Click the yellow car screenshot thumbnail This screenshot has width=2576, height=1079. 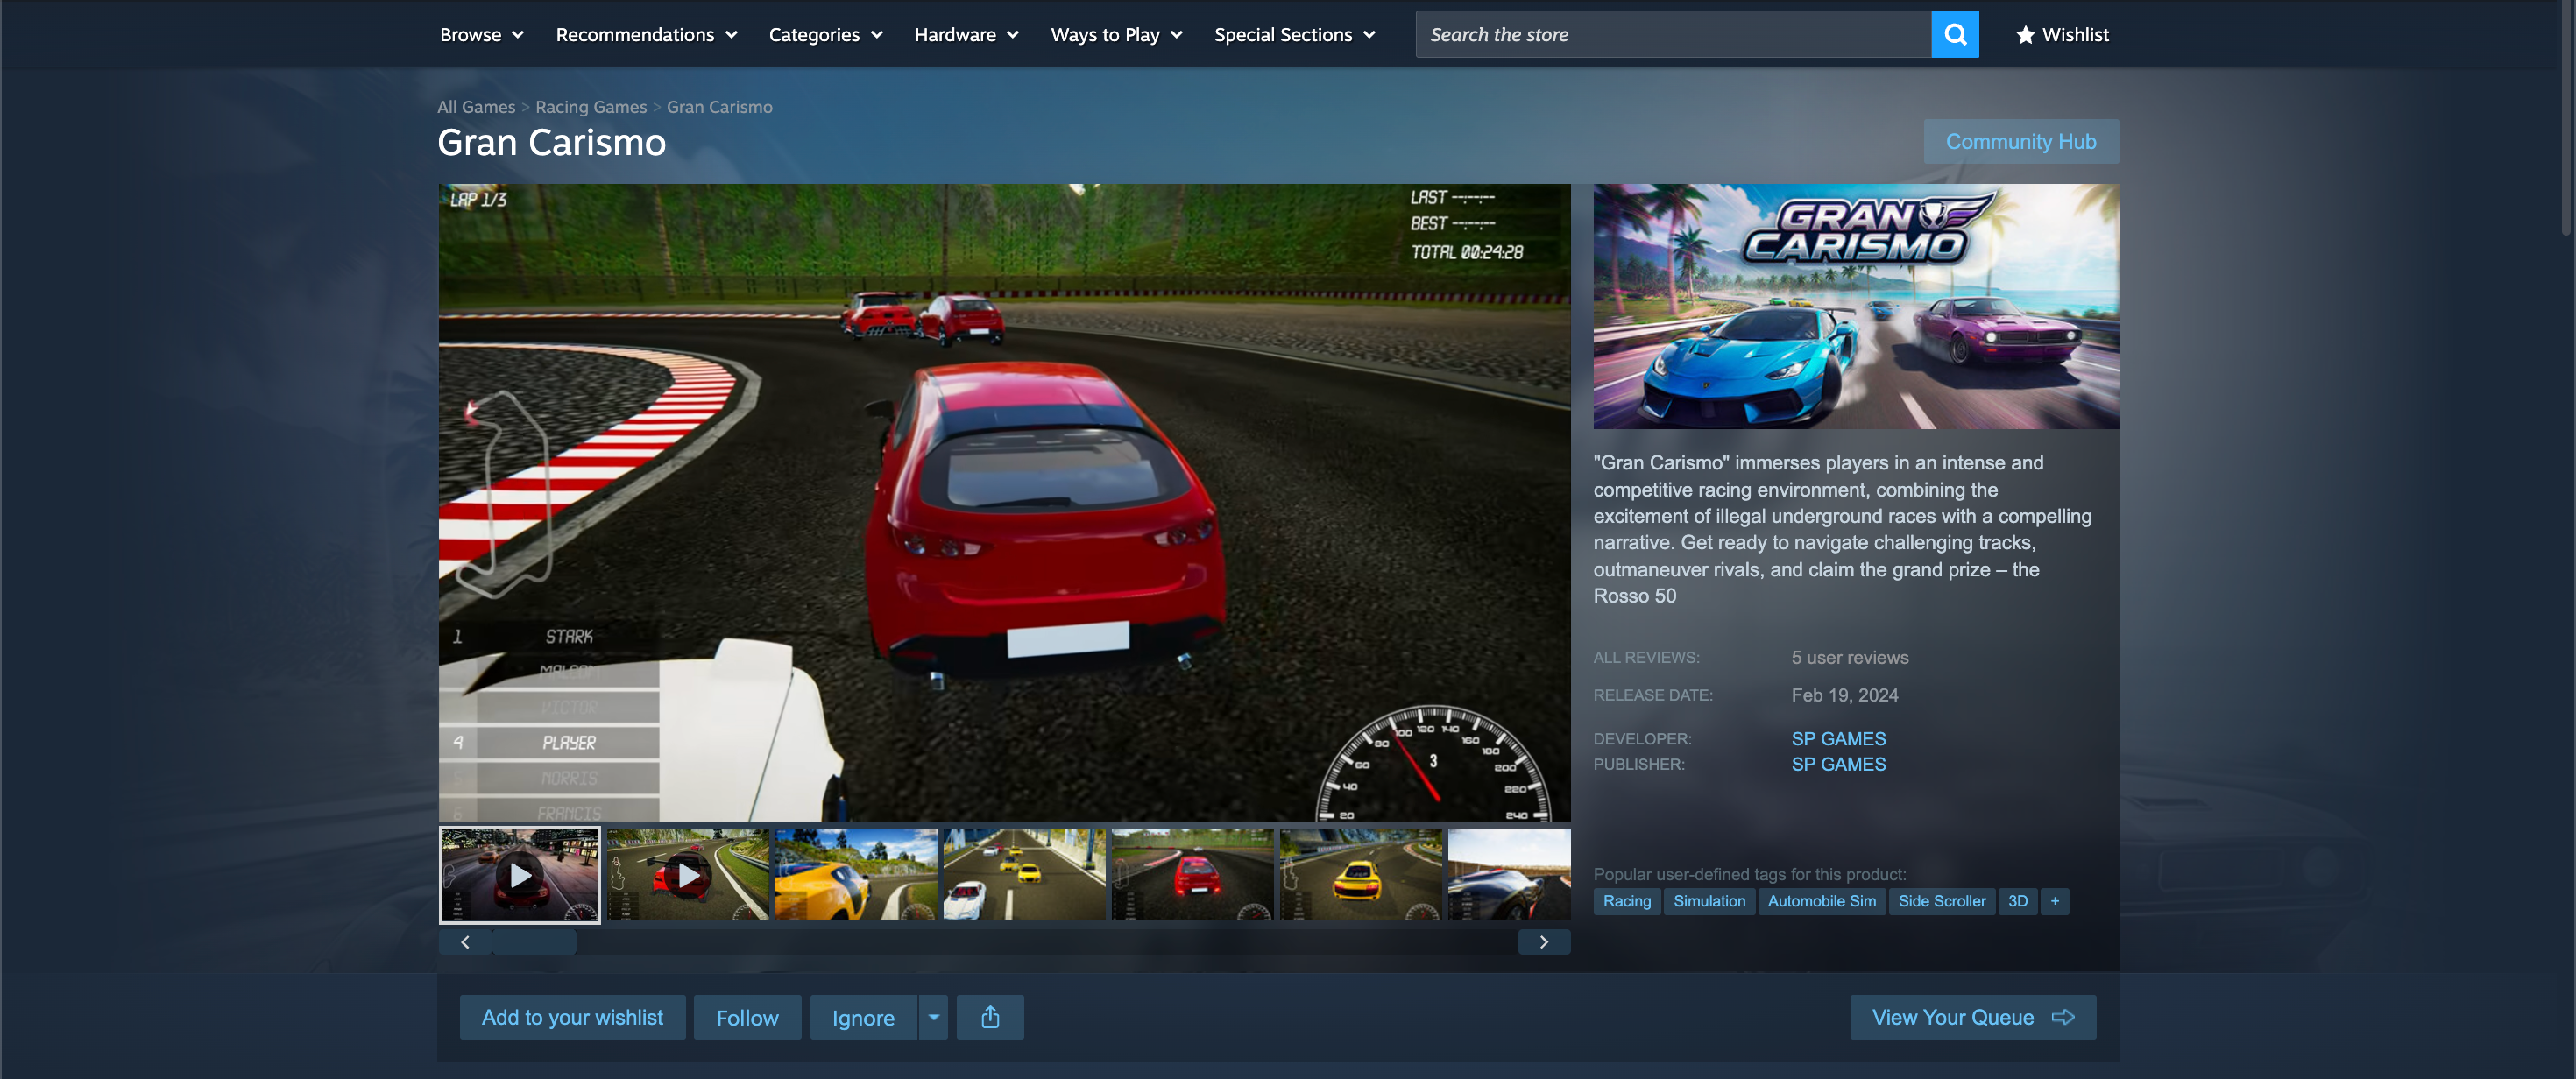[x=856, y=875]
